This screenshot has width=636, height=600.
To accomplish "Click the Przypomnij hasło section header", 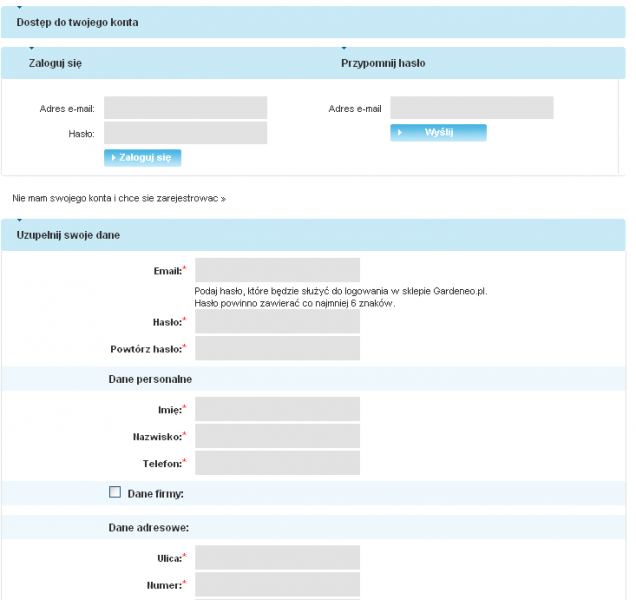I will point(383,63).
